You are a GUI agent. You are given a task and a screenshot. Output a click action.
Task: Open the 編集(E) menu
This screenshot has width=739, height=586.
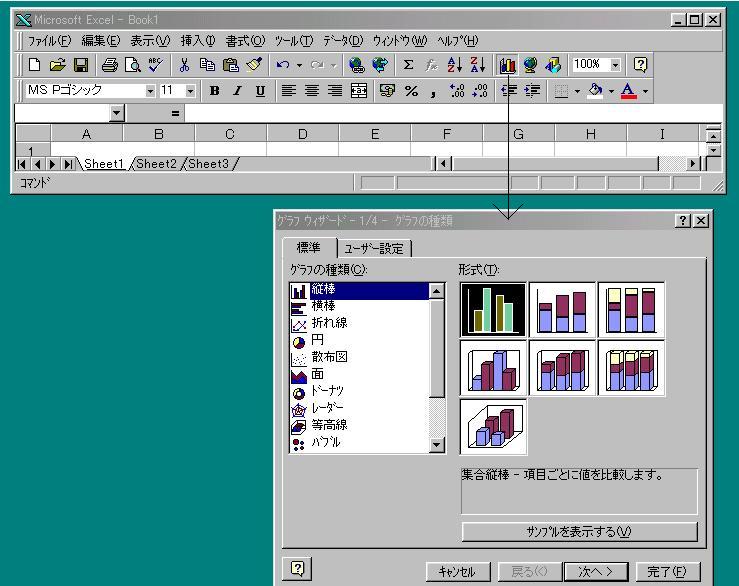(101, 41)
